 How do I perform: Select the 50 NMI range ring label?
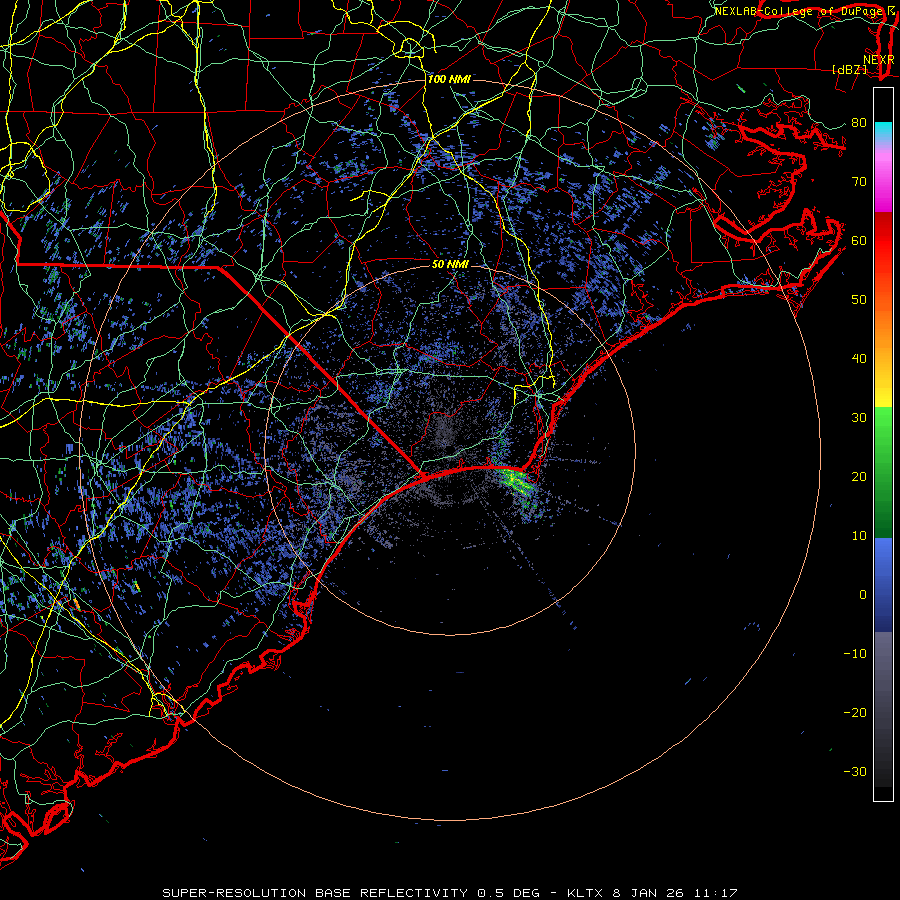click(x=450, y=264)
